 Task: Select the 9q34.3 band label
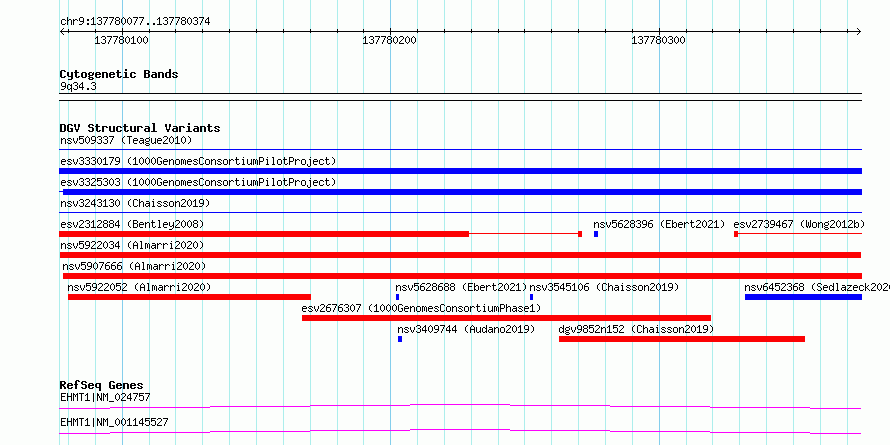coord(78,87)
